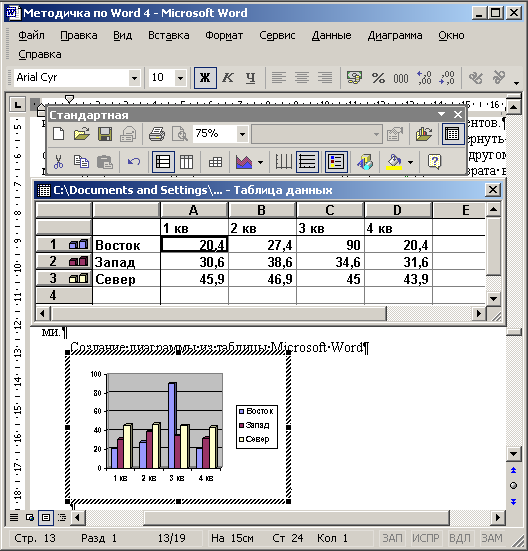The width and height of the screenshot is (528, 551).
Task: Toggle the View Datasheet button
Action: click(452, 134)
